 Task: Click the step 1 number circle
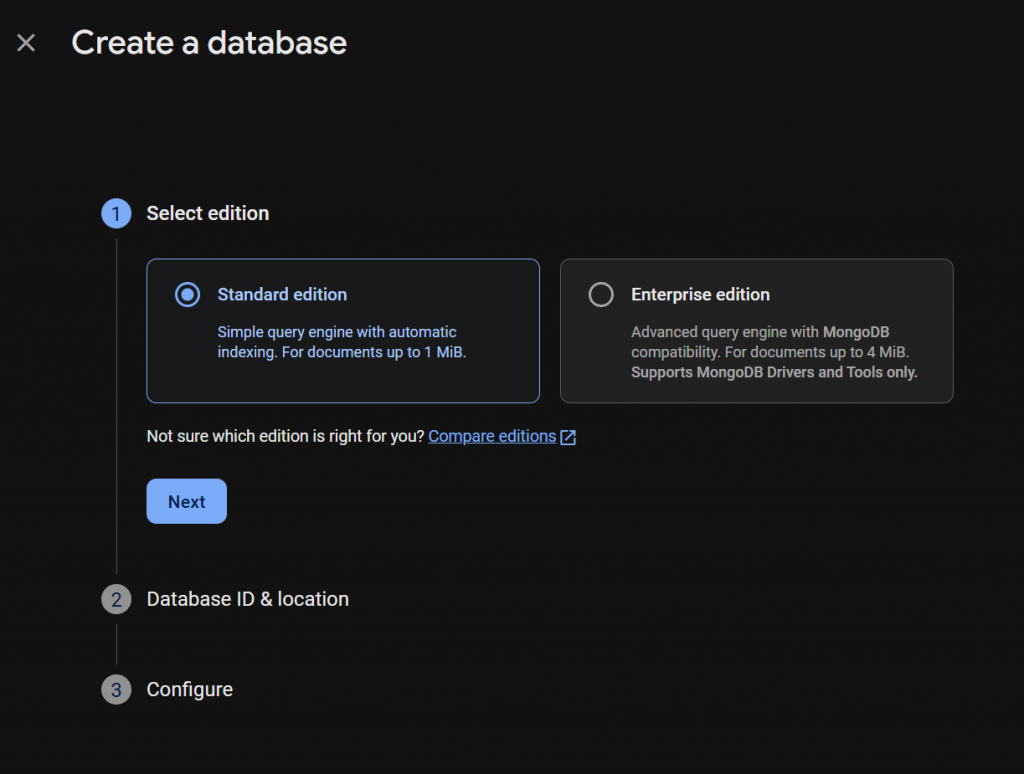pyautogui.click(x=116, y=213)
